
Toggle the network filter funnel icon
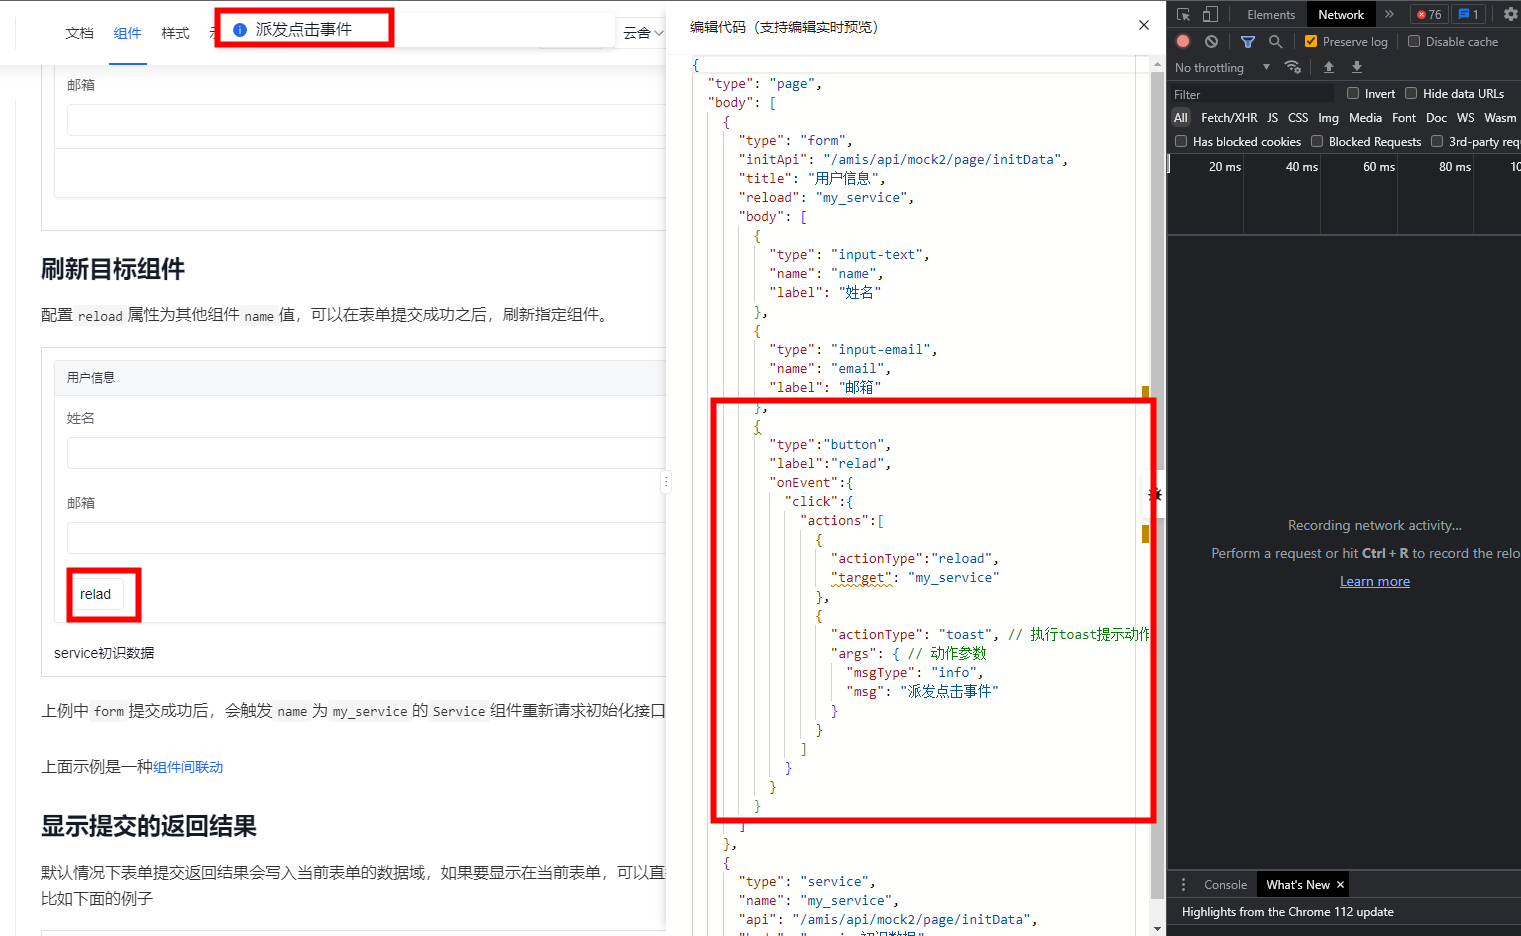click(x=1247, y=41)
